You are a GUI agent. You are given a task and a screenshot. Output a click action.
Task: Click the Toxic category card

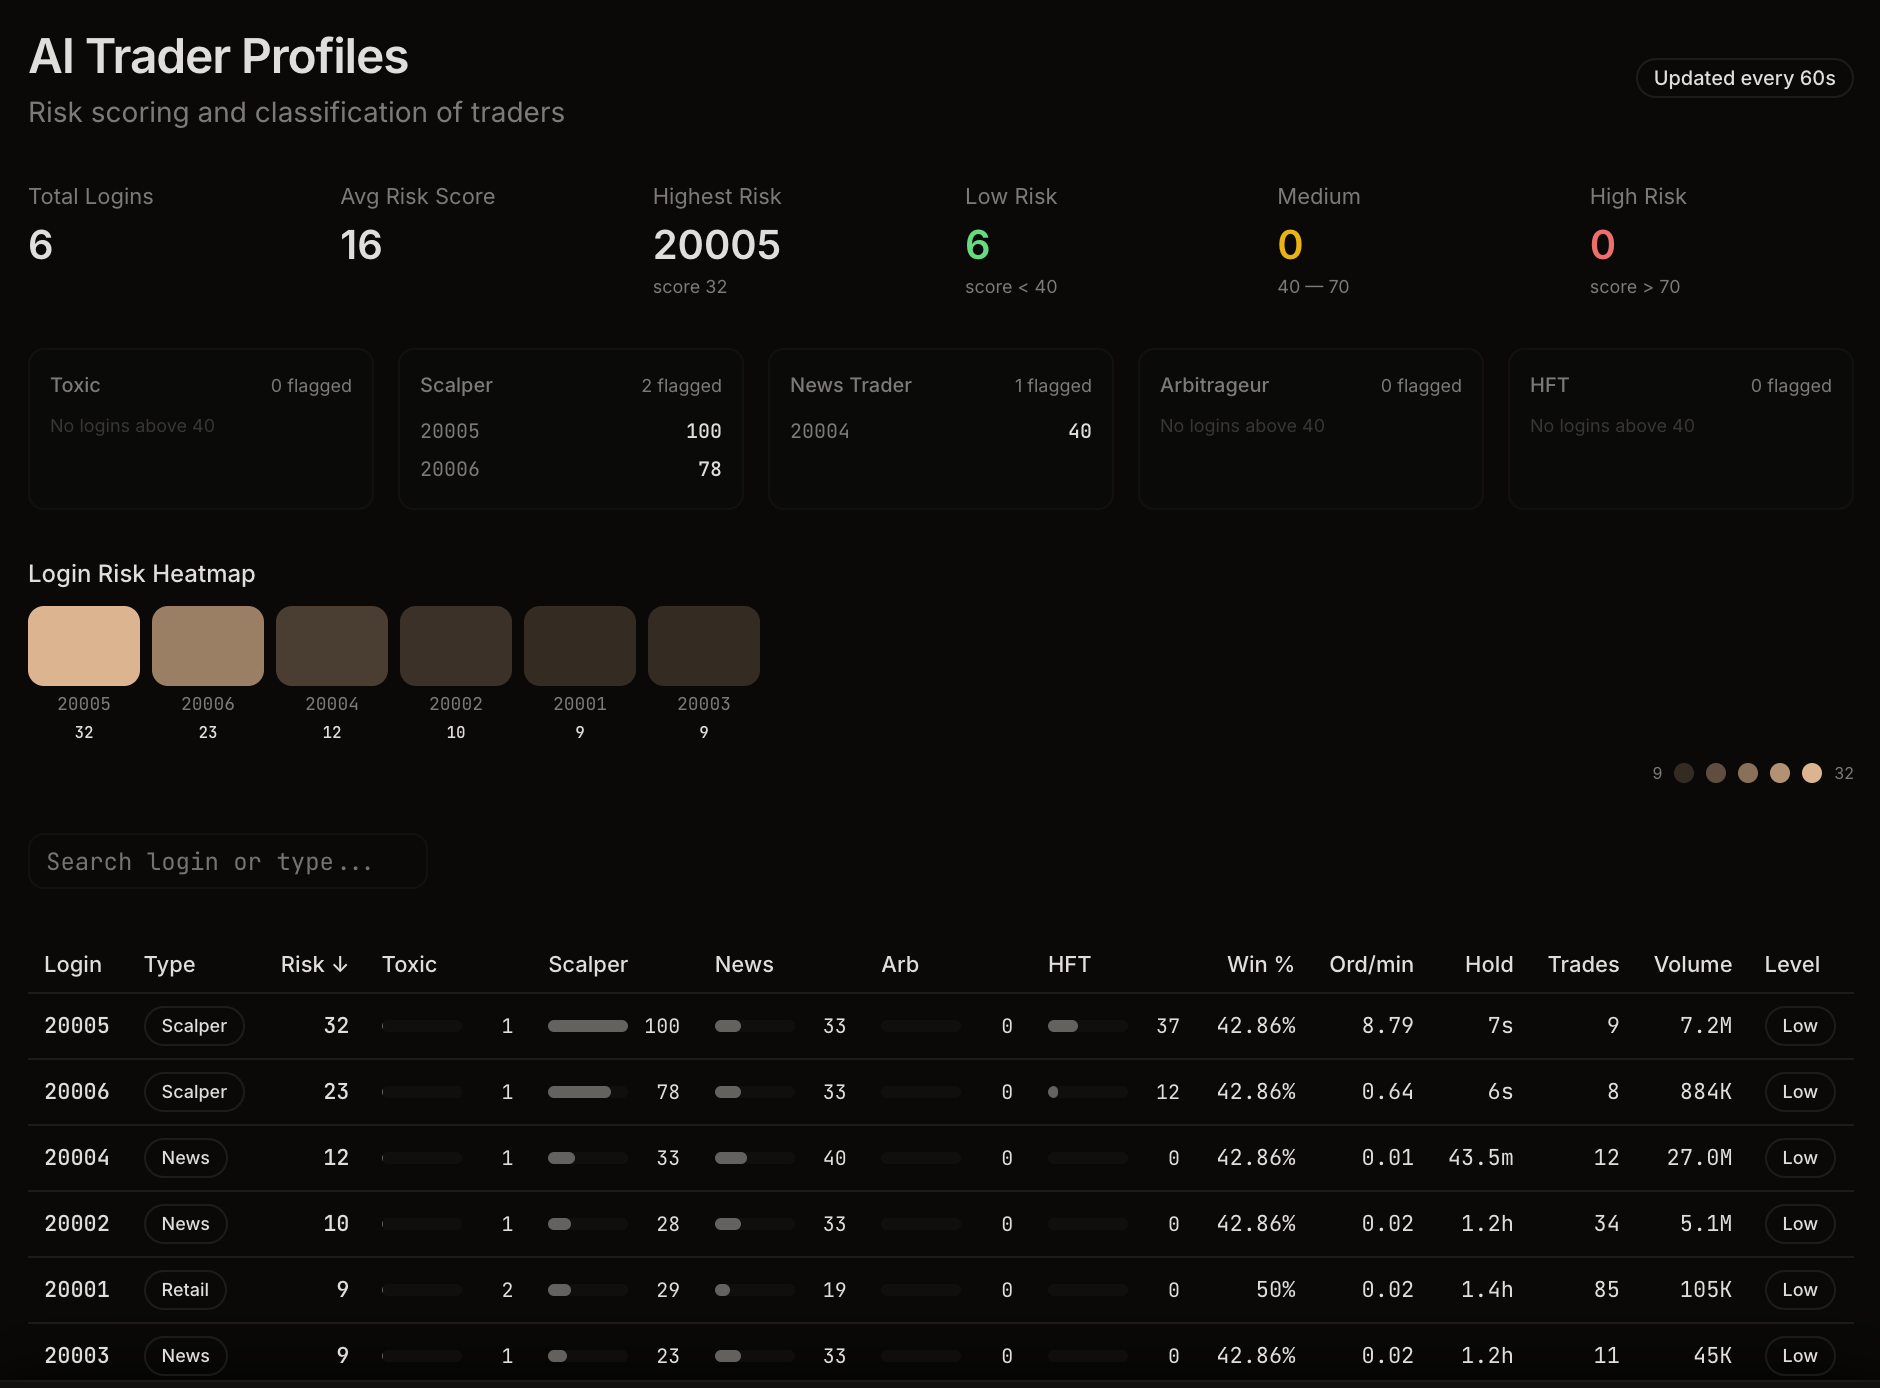click(200, 428)
